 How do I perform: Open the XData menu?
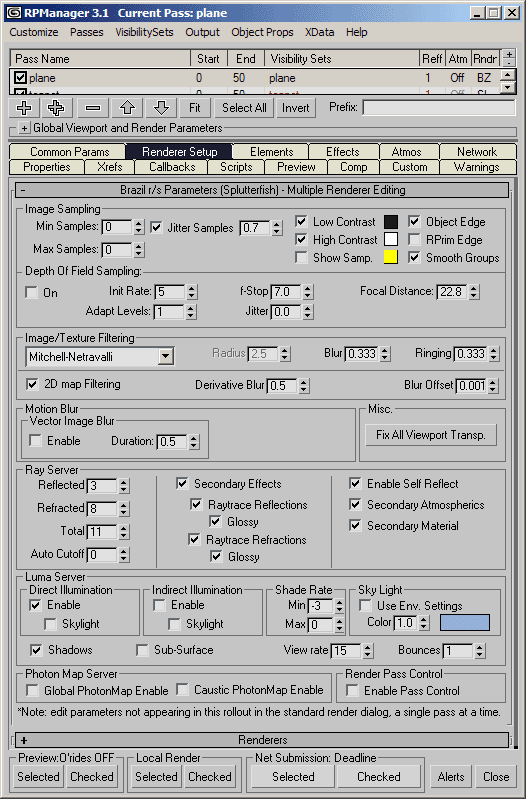pos(320,32)
